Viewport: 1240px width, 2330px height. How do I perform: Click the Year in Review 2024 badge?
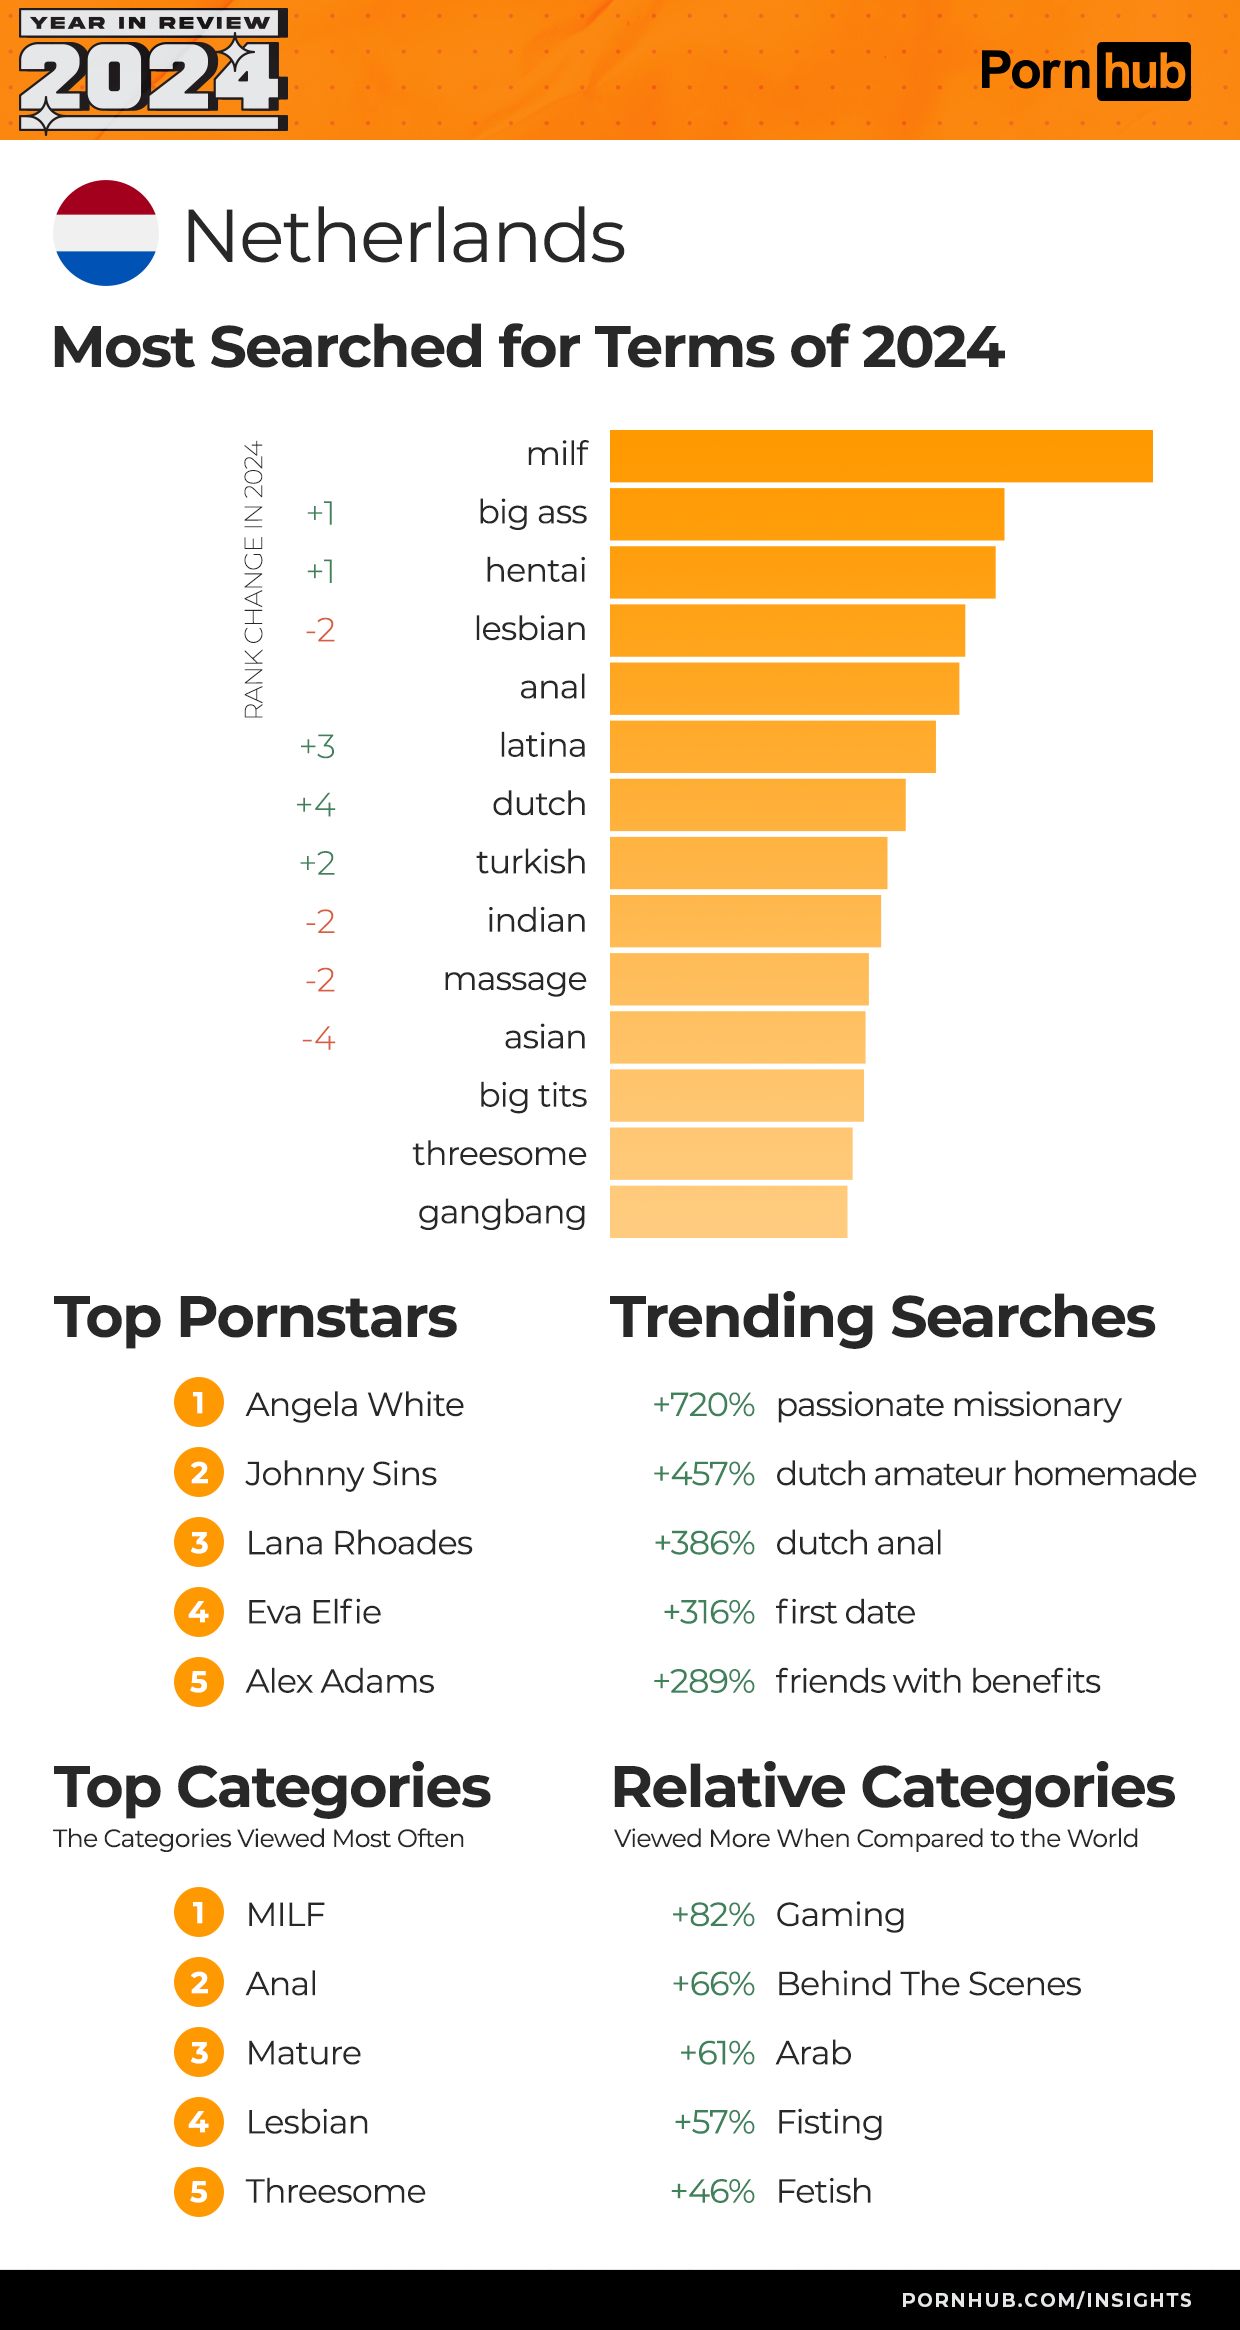(x=153, y=70)
